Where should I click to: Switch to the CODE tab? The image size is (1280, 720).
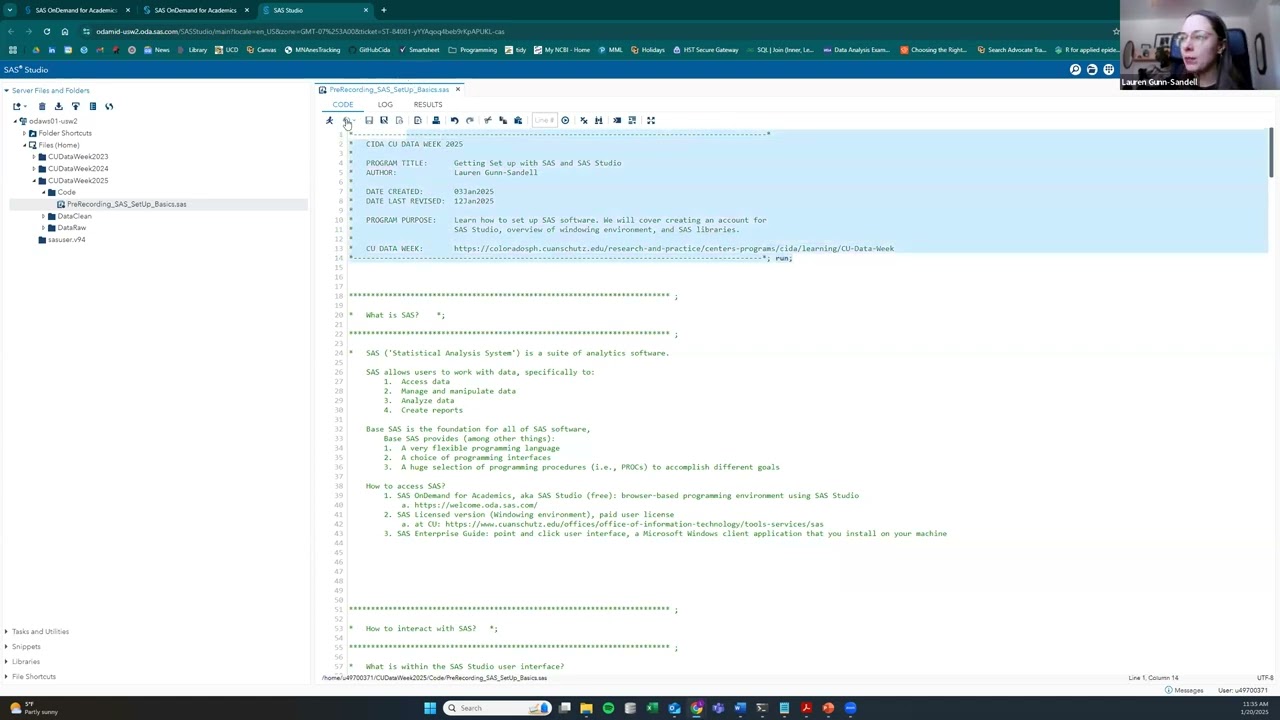point(343,105)
